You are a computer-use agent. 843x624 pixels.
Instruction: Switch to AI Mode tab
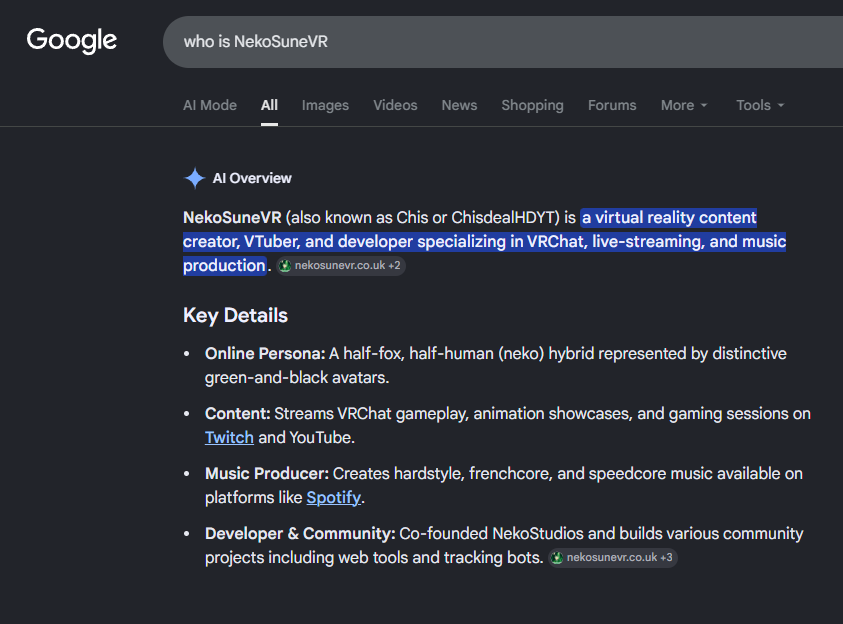(x=210, y=105)
